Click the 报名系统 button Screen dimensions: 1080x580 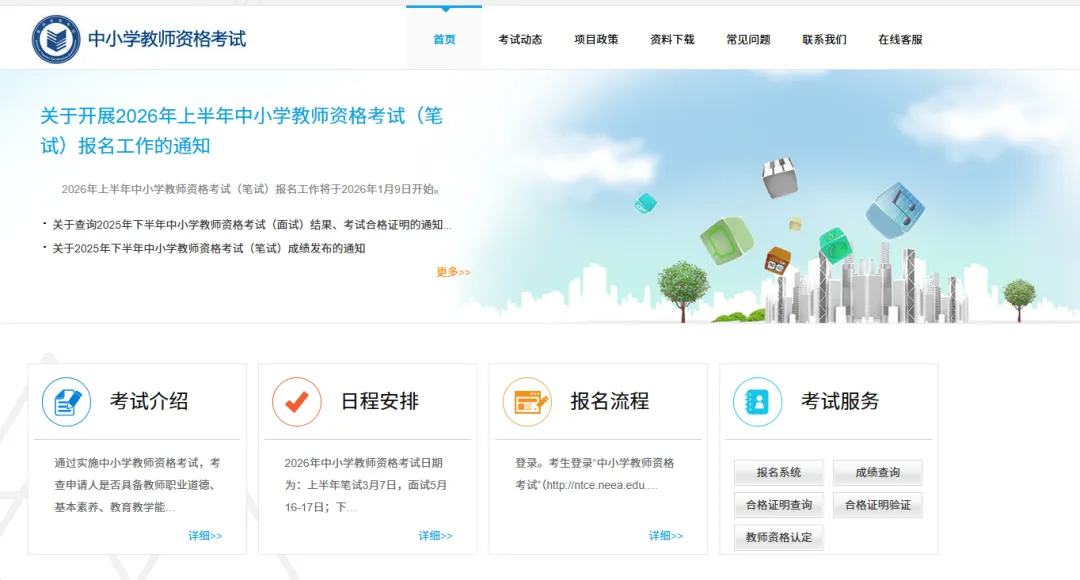click(x=778, y=473)
